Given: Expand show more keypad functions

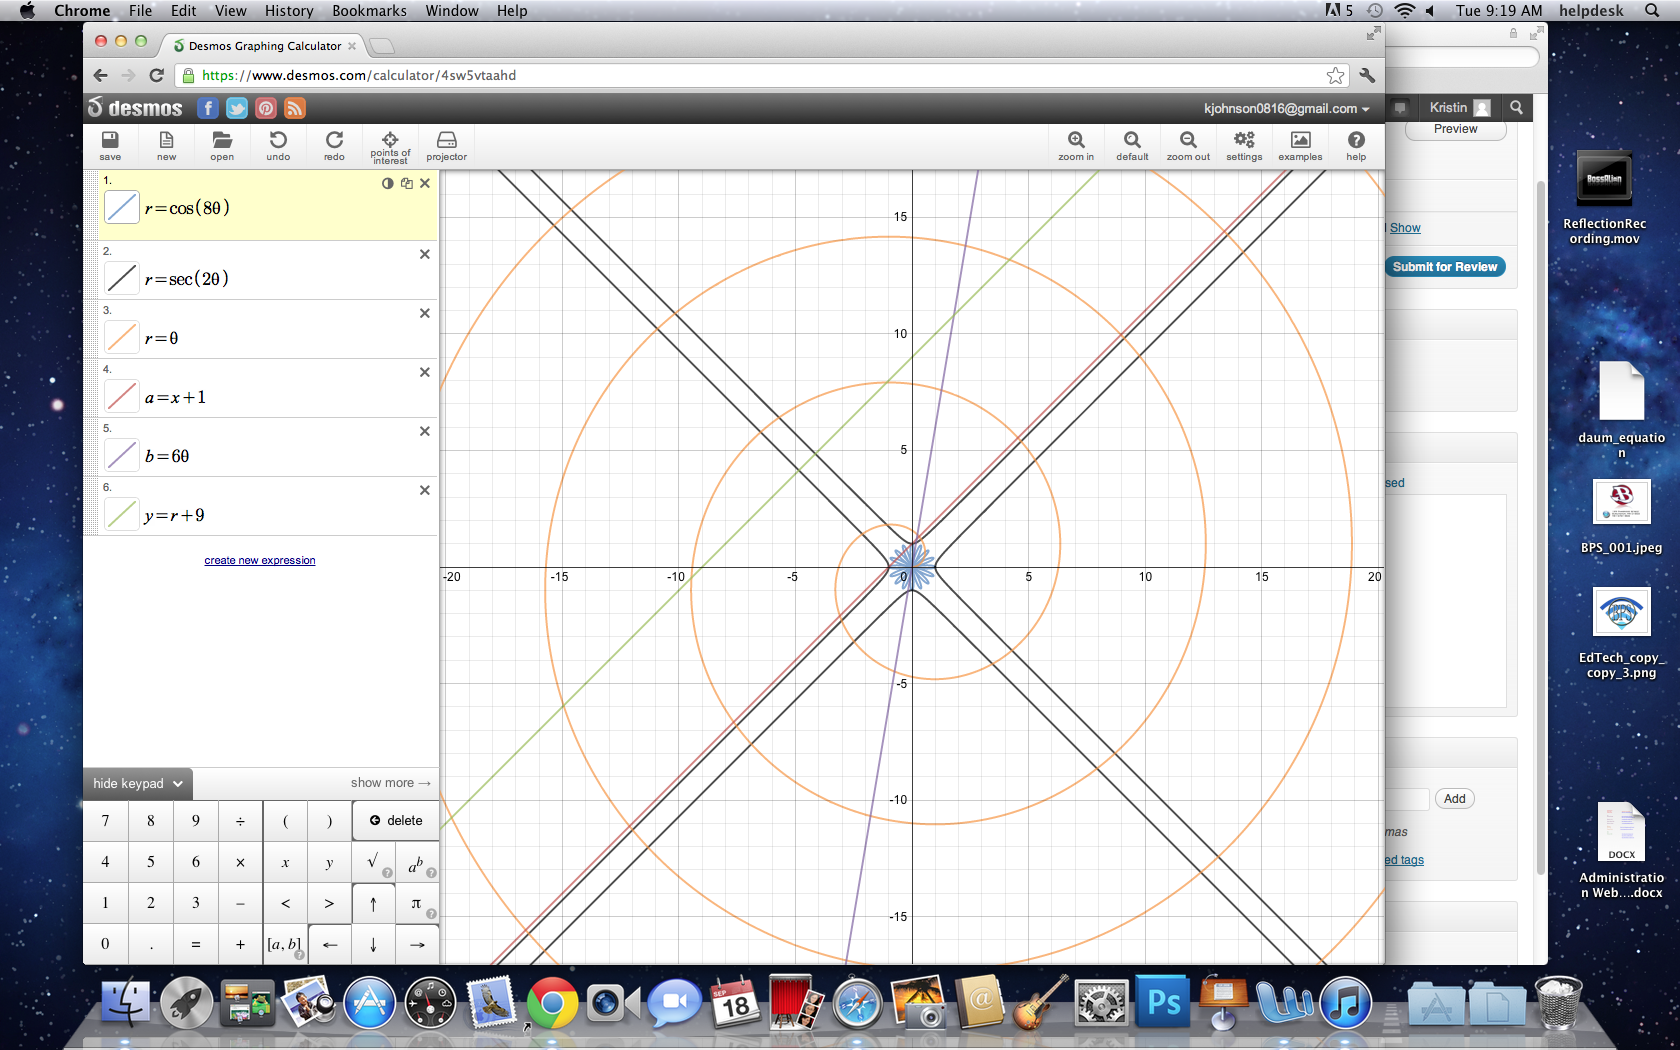Looking at the screenshot, I should [390, 783].
